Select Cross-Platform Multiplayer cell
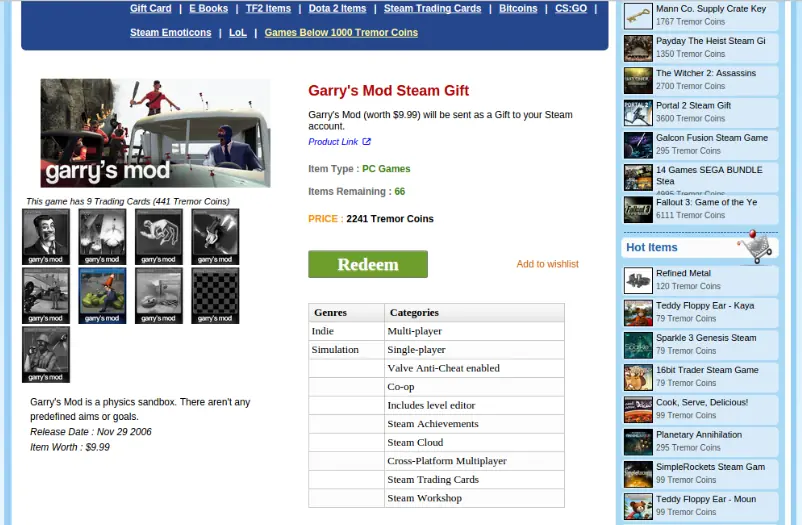This screenshot has height=525, width=802. tap(474, 461)
